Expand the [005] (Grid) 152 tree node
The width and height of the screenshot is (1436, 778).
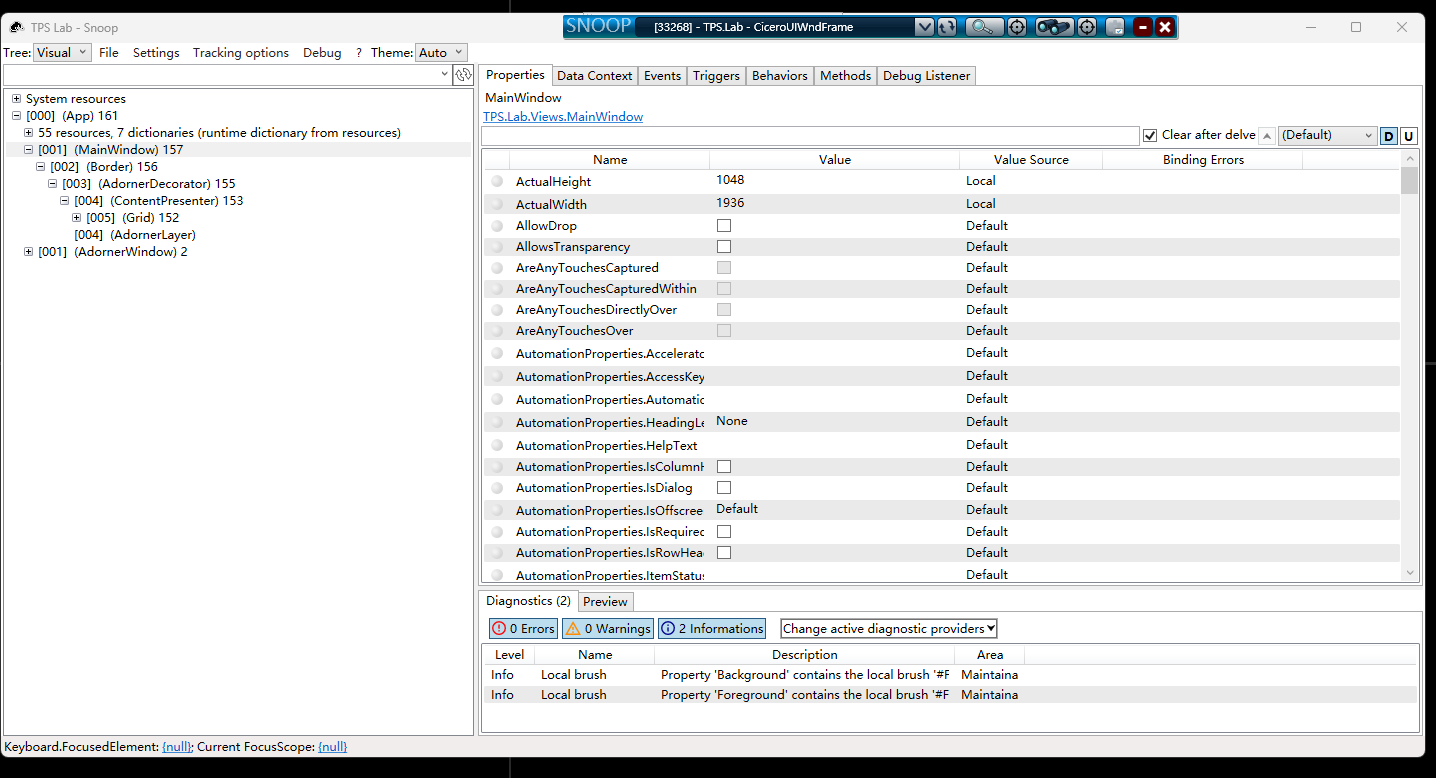click(x=77, y=218)
